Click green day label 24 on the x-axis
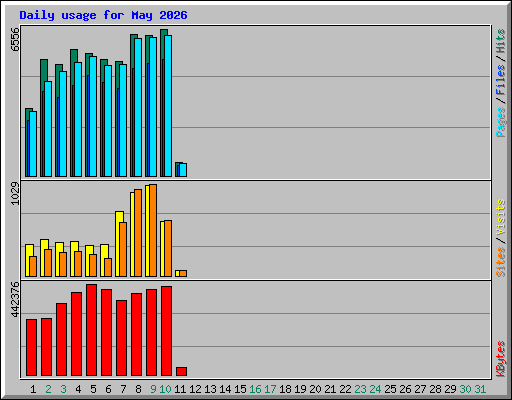This screenshot has height=400, width=512. [x=375, y=389]
